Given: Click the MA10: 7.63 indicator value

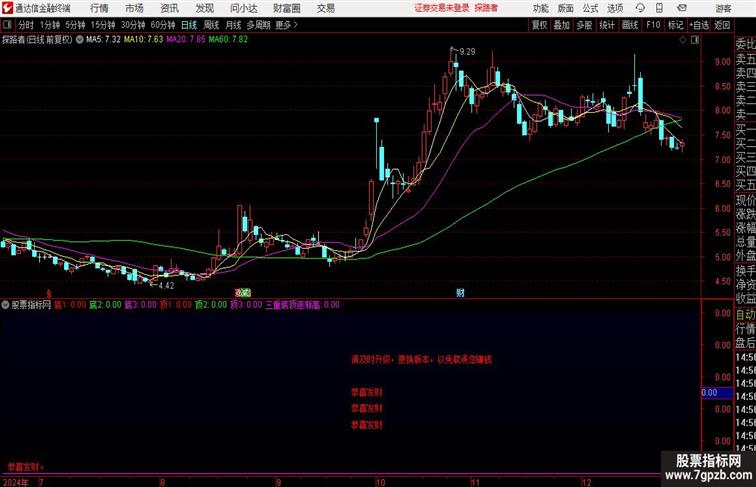Looking at the screenshot, I should click(x=143, y=40).
